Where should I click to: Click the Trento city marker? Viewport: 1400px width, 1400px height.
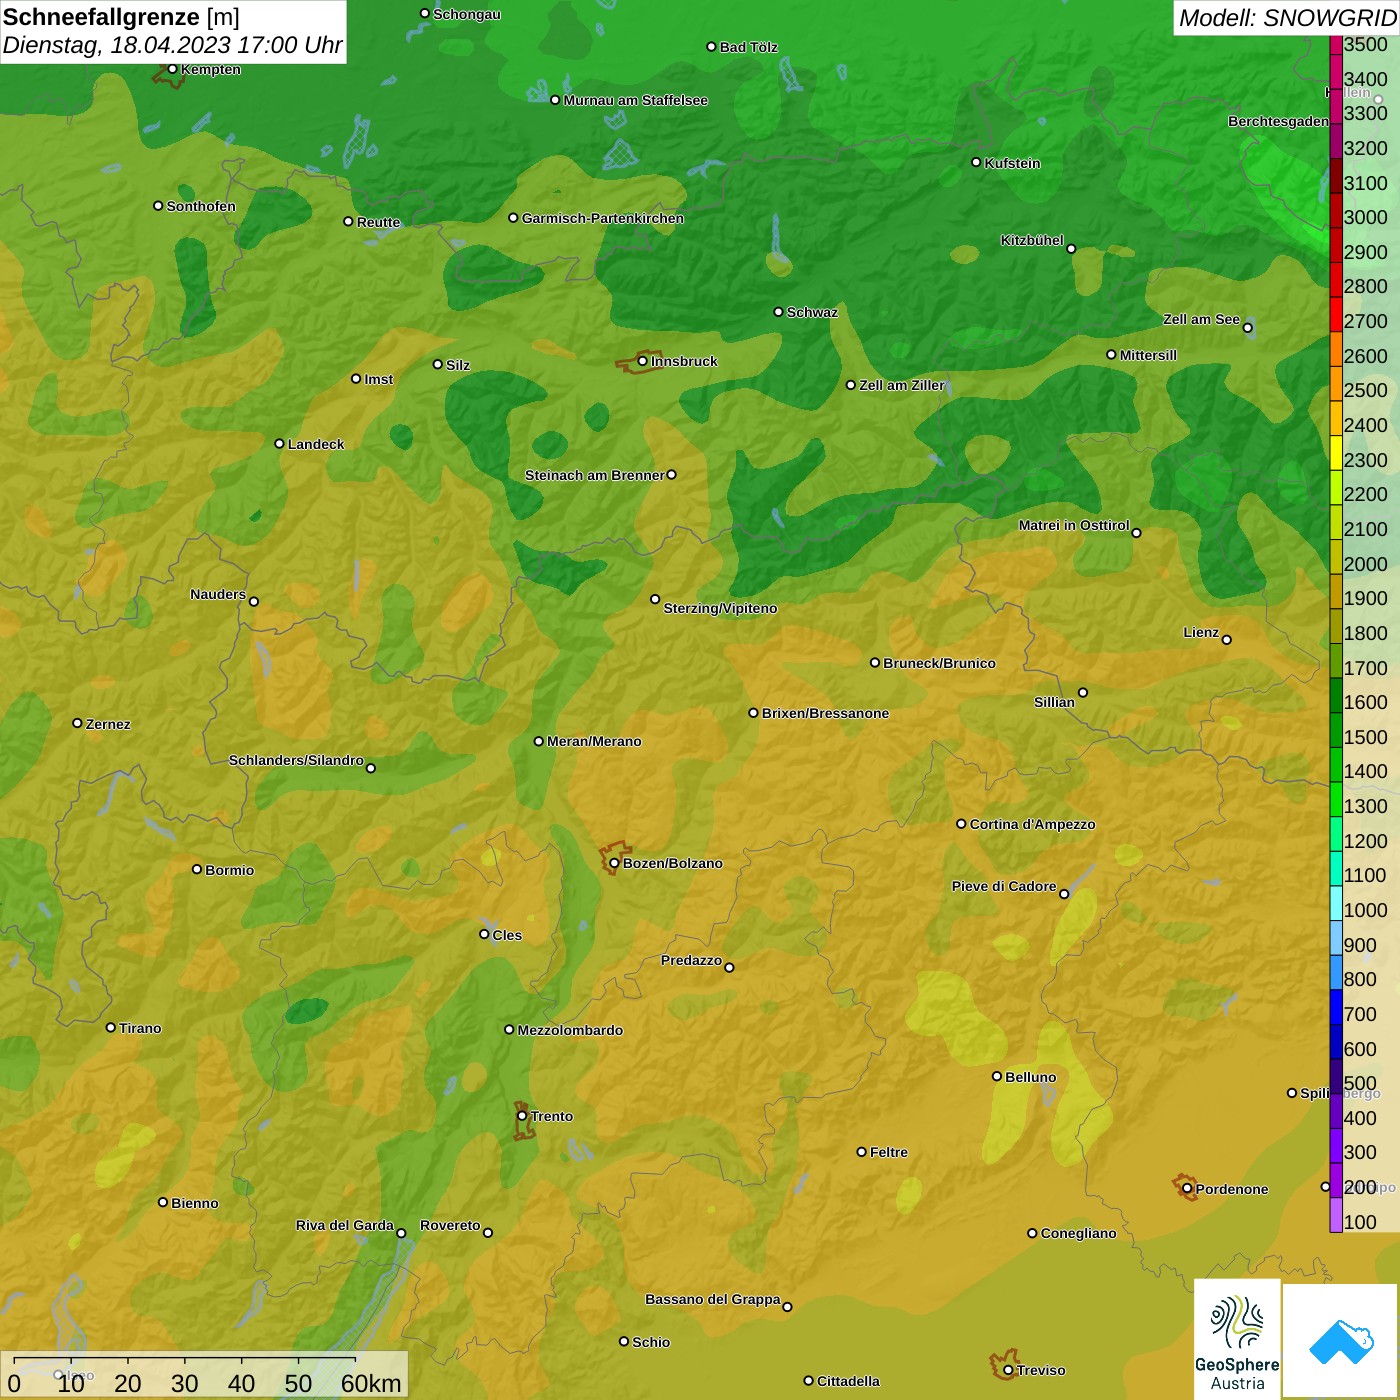pyautogui.click(x=522, y=1116)
